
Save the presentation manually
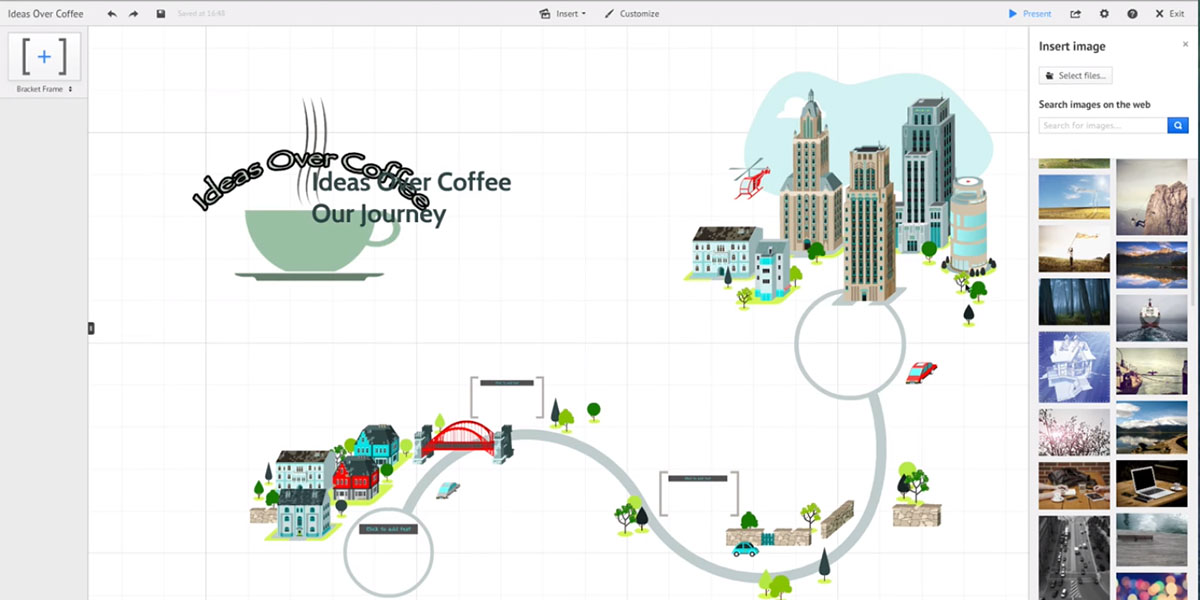(161, 13)
